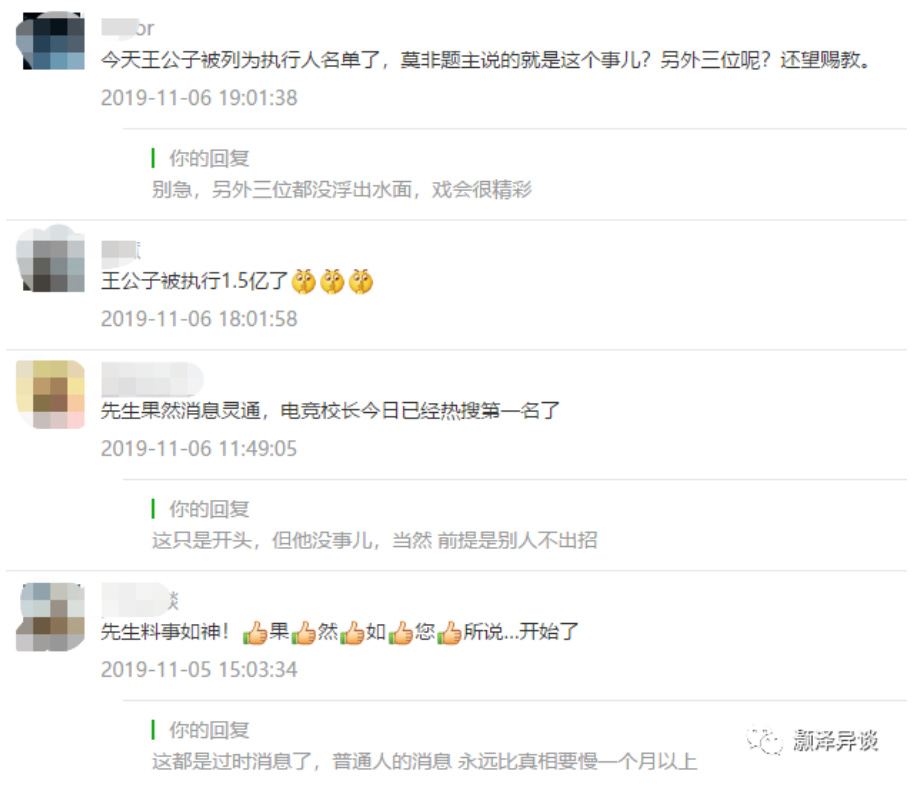Click the reply text 别急，另外三位都没浮出水面
Image resolution: width=915 pixels, height=786 pixels.
342,190
